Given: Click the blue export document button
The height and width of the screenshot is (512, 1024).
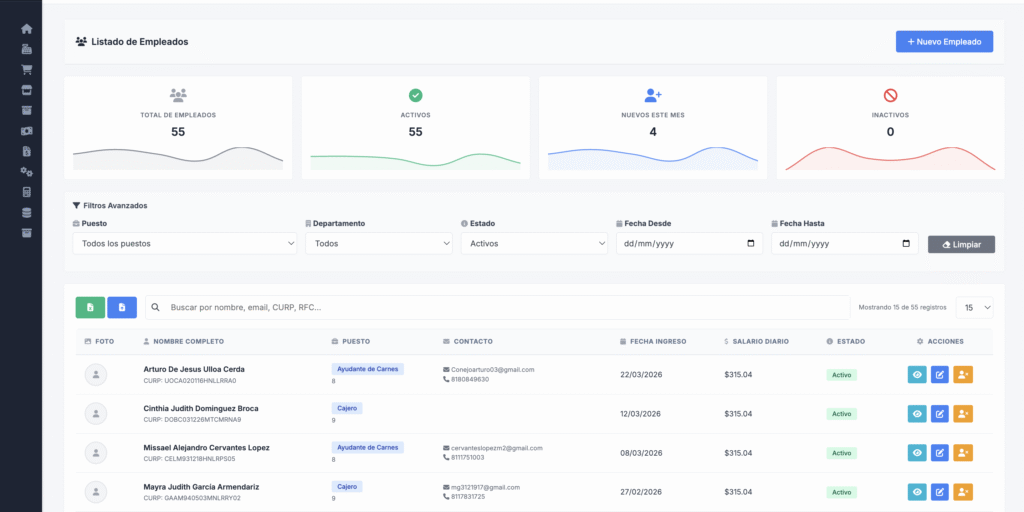Looking at the screenshot, I should coord(122,308).
